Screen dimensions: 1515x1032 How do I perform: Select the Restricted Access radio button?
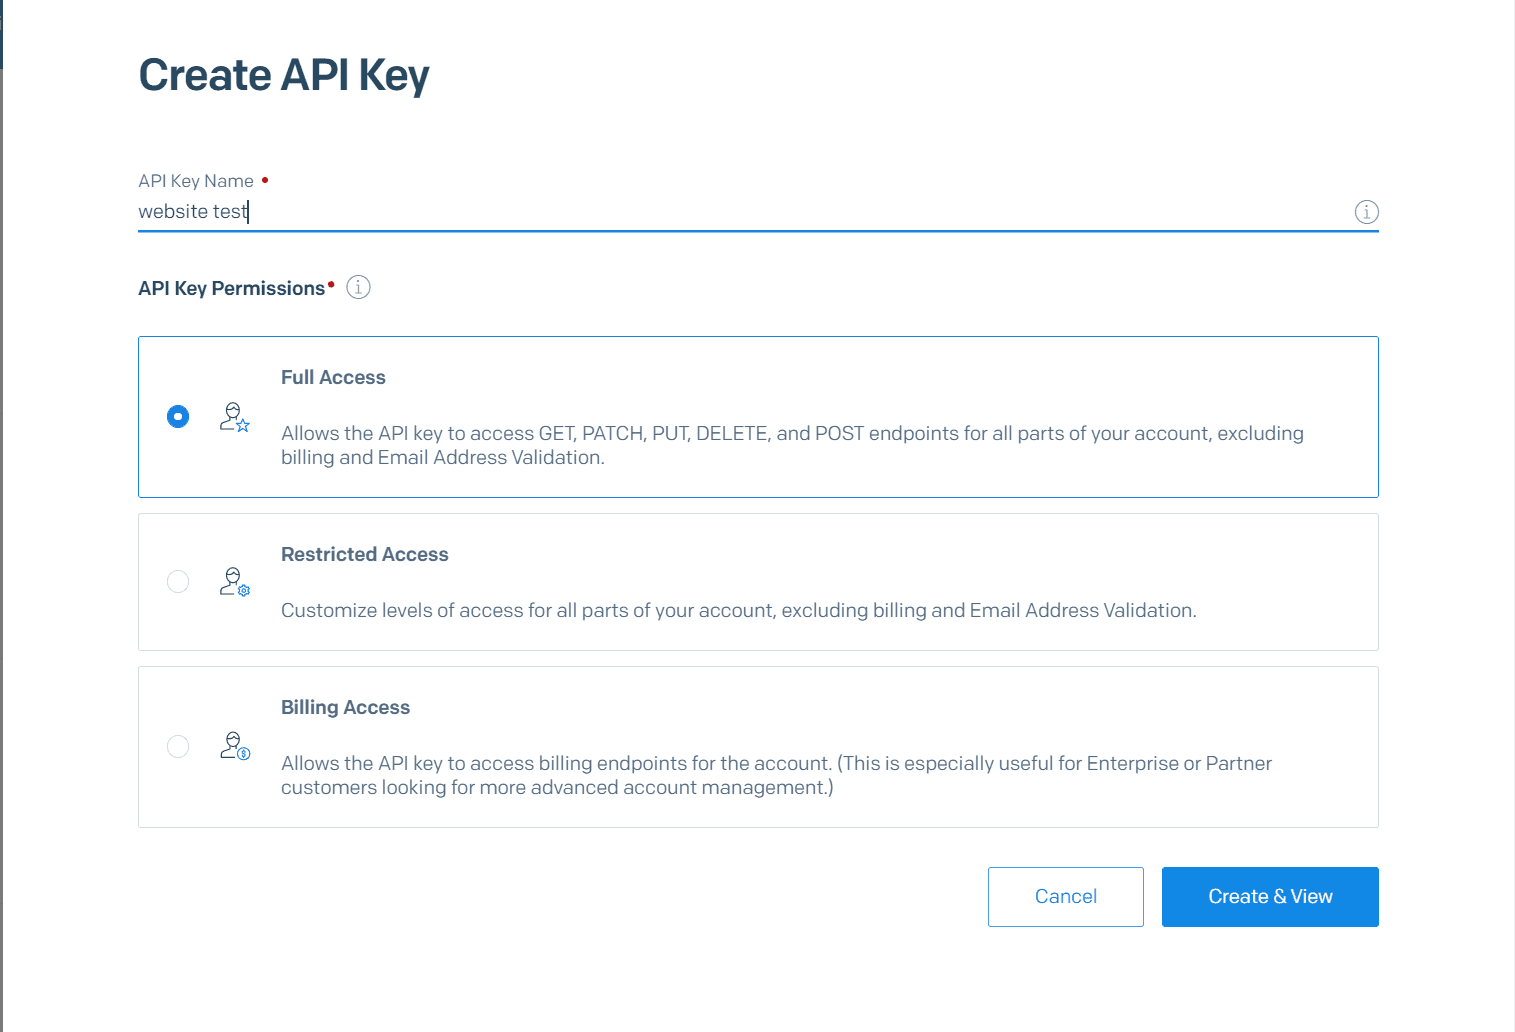(x=178, y=581)
